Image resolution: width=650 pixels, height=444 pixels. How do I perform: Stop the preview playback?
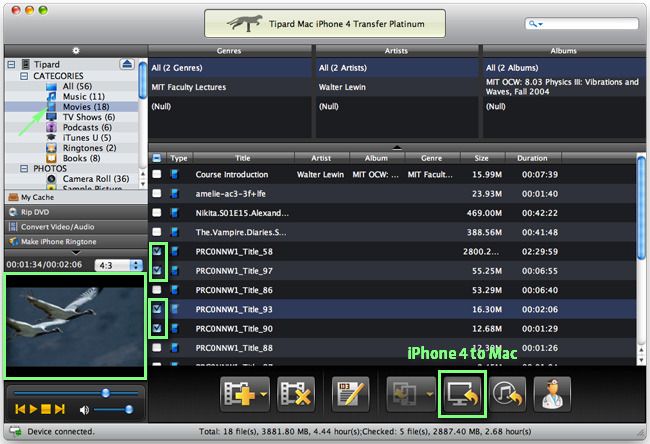tap(46, 410)
